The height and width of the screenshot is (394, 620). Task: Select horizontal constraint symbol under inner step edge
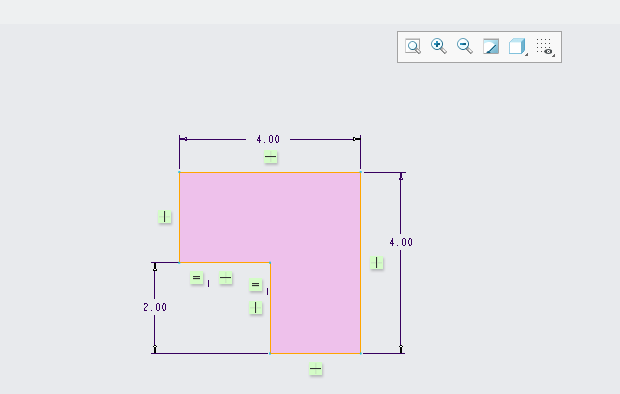pos(226,278)
